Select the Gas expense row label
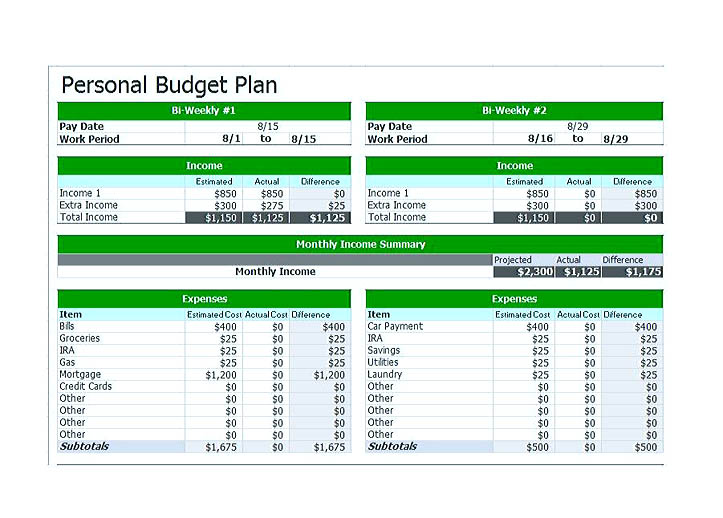Viewport: 723px width, 518px height. [x=67, y=362]
